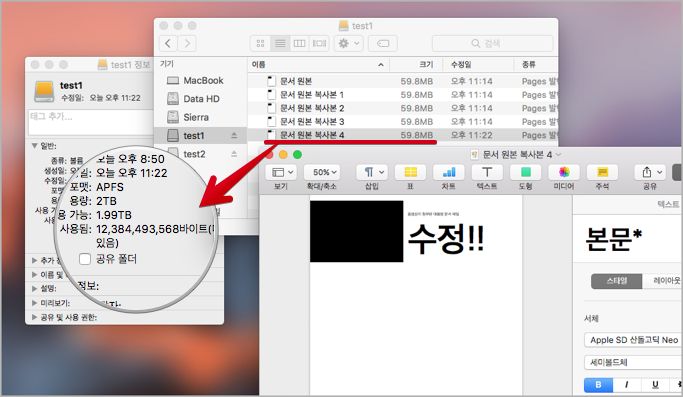Click Pages 주석 comment icon
Screen dimensions: 683x397
point(602,173)
